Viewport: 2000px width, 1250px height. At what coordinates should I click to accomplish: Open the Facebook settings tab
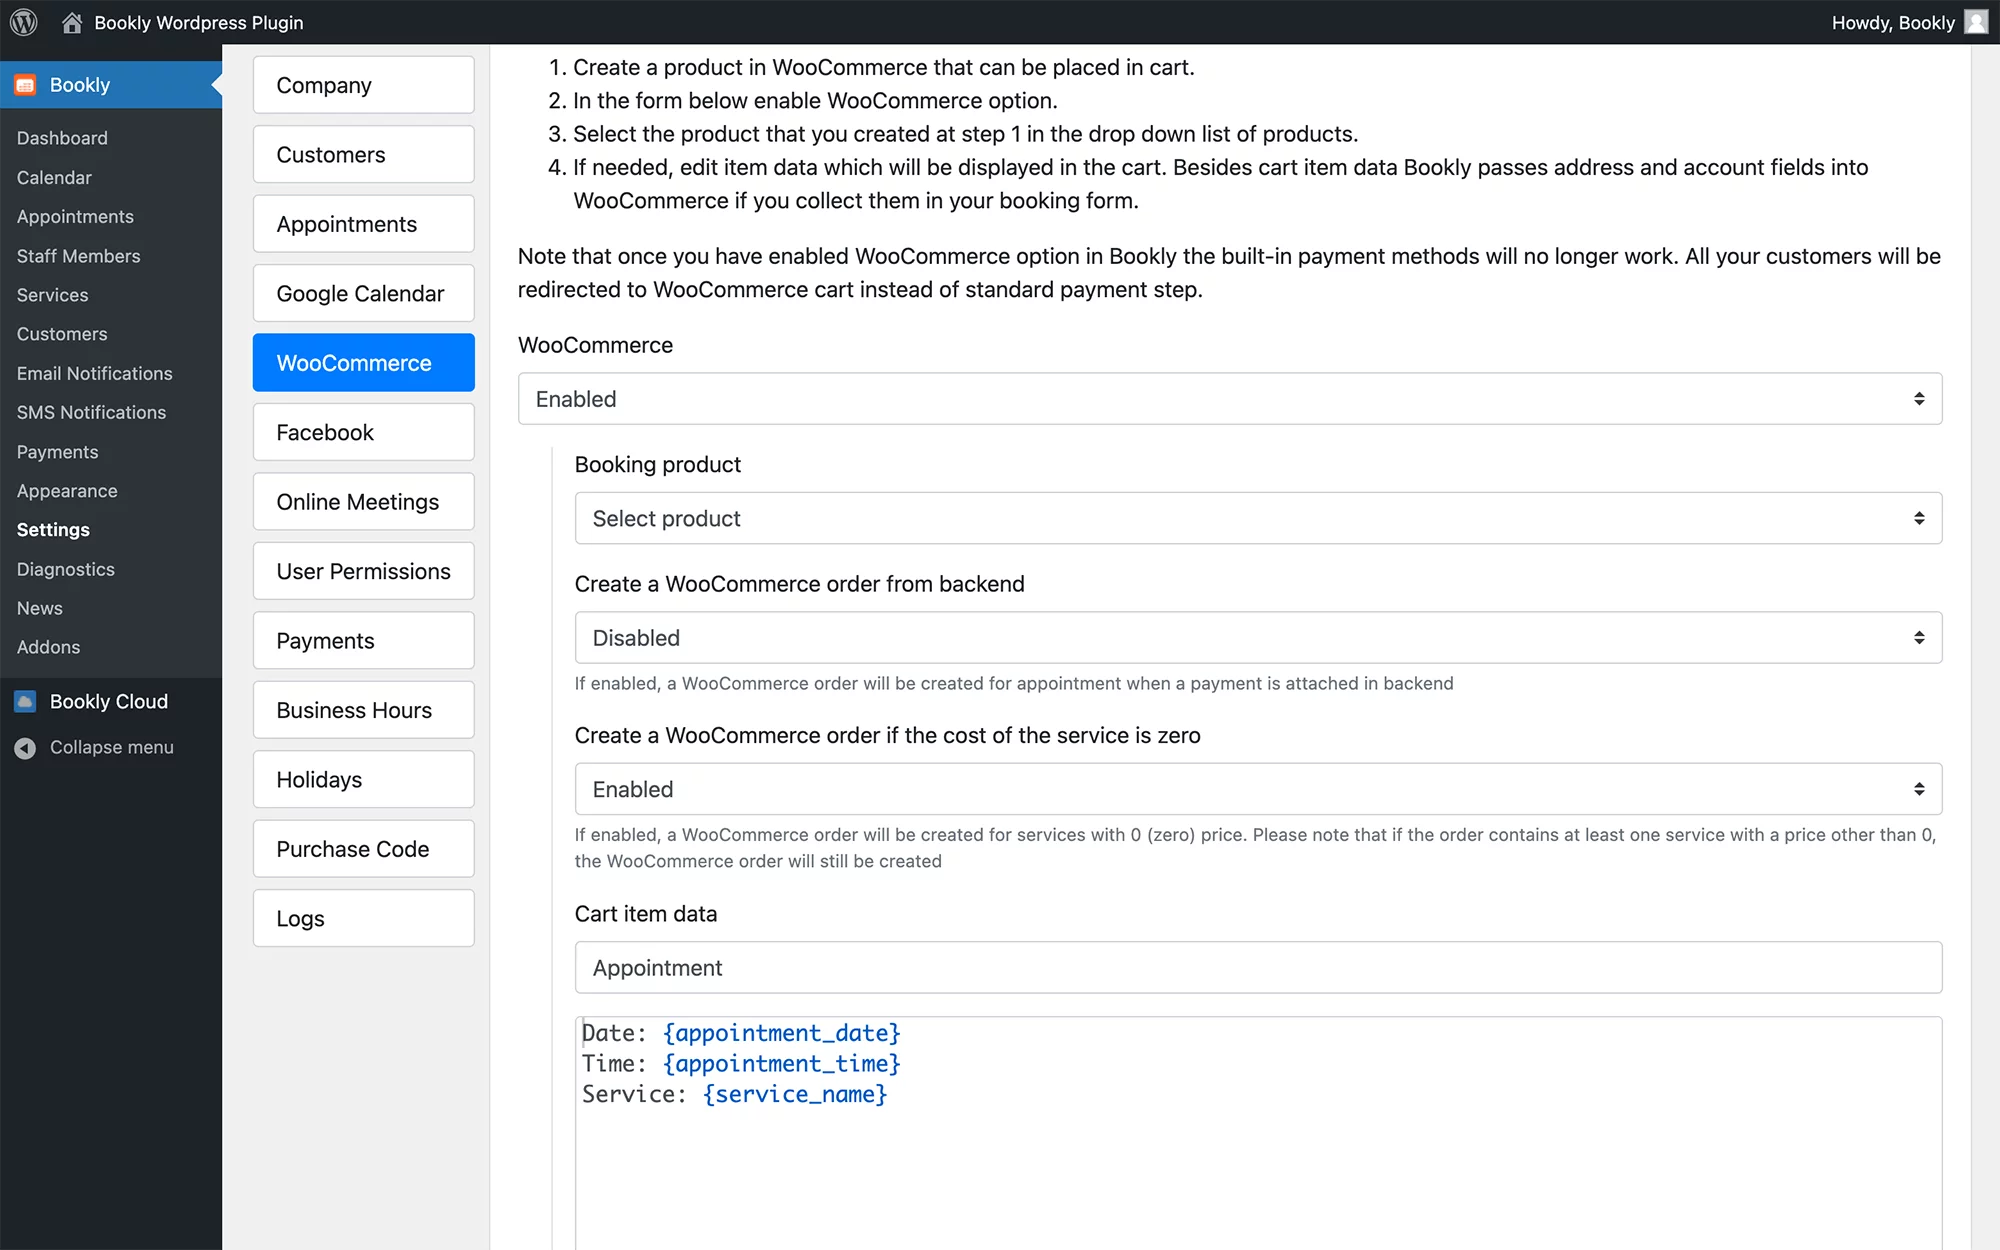[x=364, y=432]
